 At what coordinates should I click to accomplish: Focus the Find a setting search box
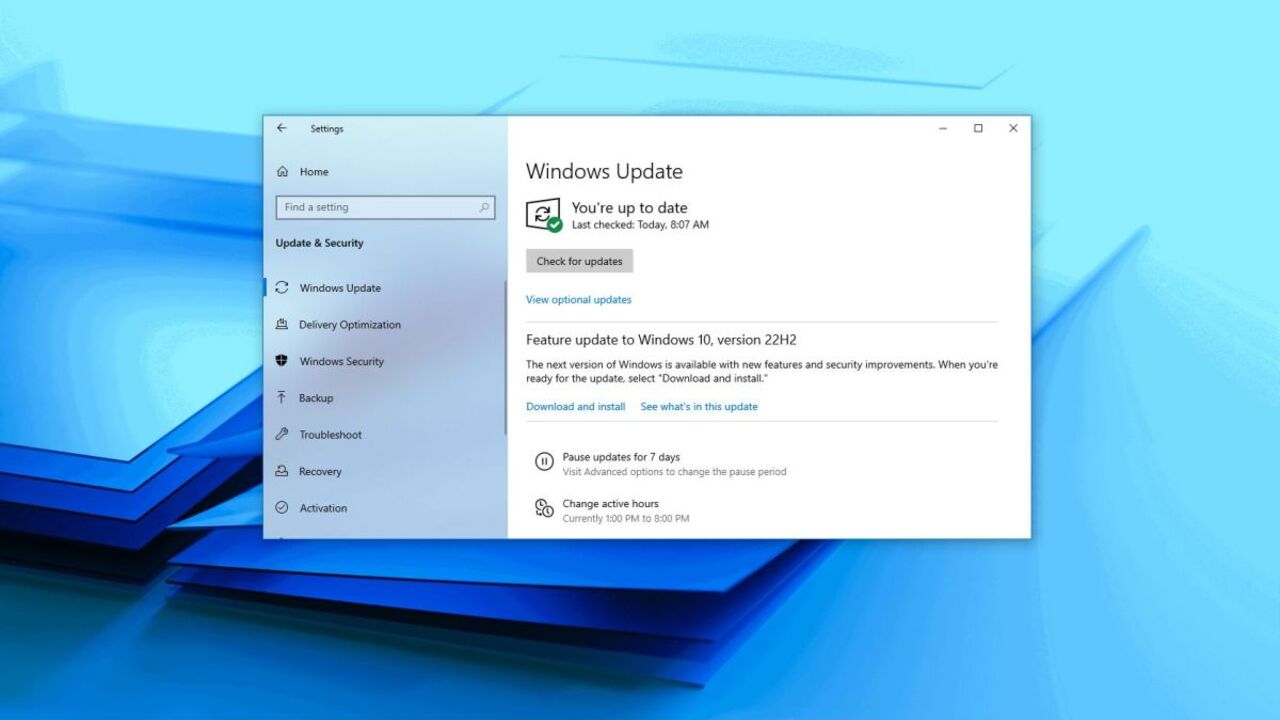(385, 207)
